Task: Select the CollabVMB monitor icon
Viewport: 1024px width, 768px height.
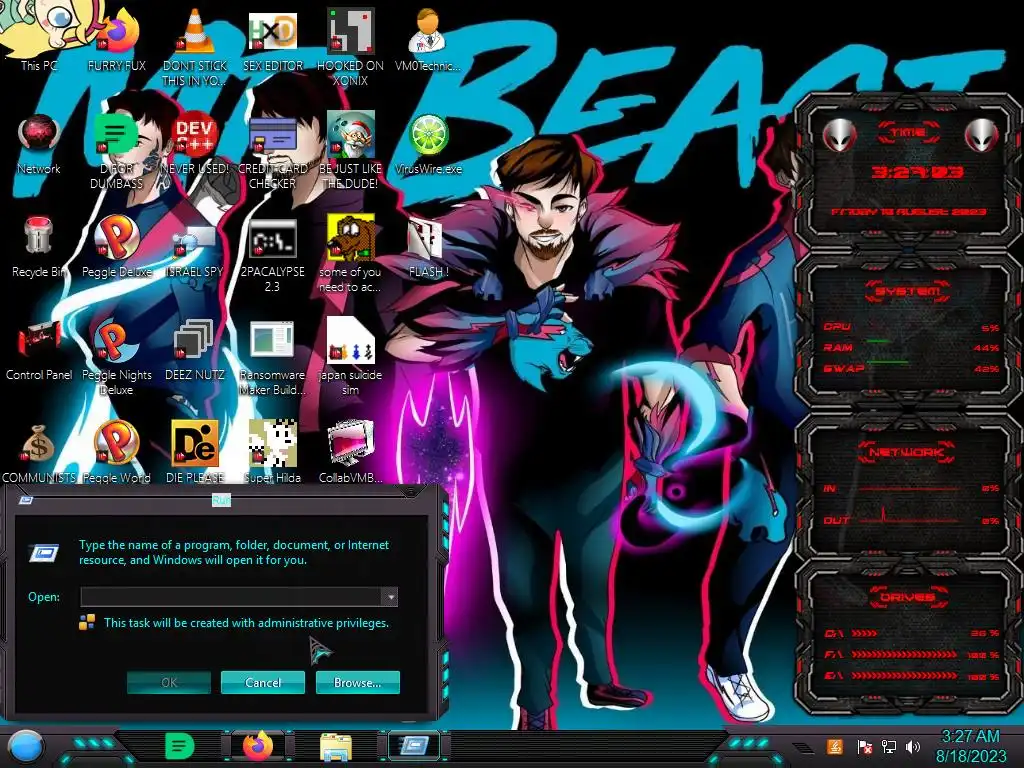Action: pyautogui.click(x=351, y=452)
